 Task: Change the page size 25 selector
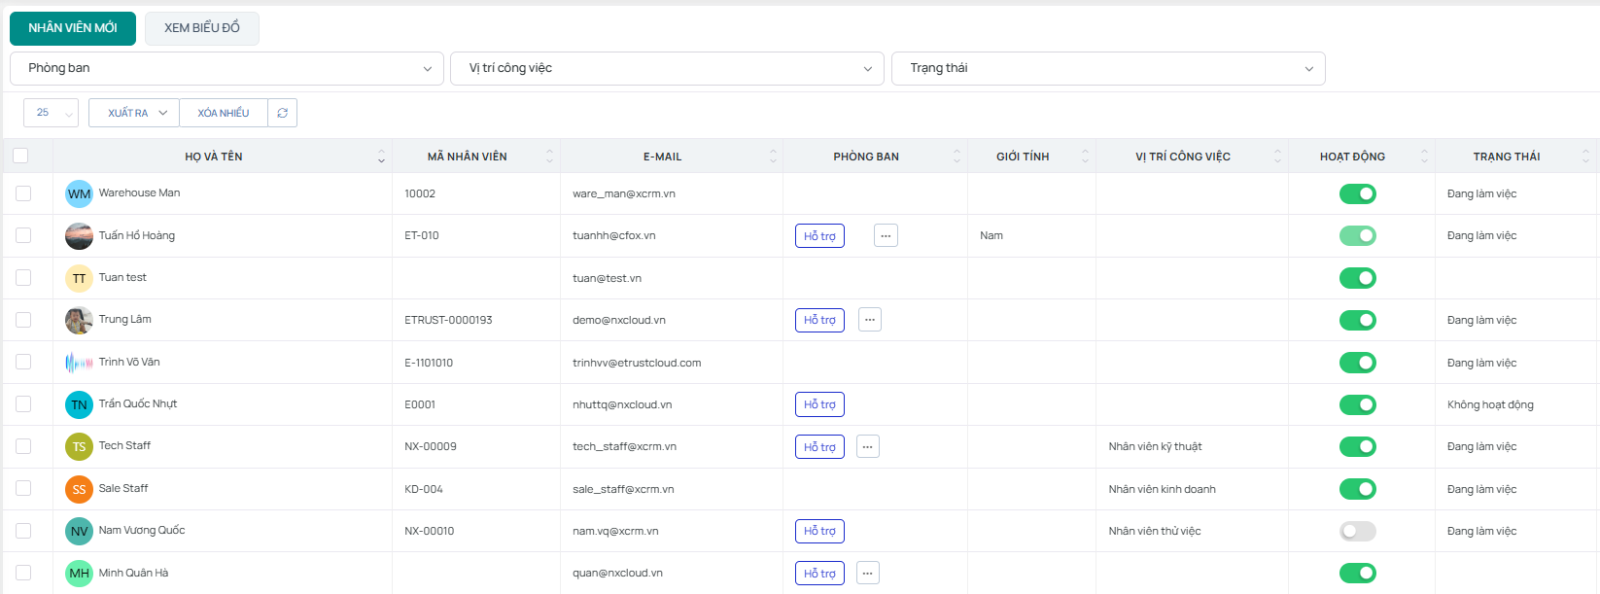[x=51, y=113]
